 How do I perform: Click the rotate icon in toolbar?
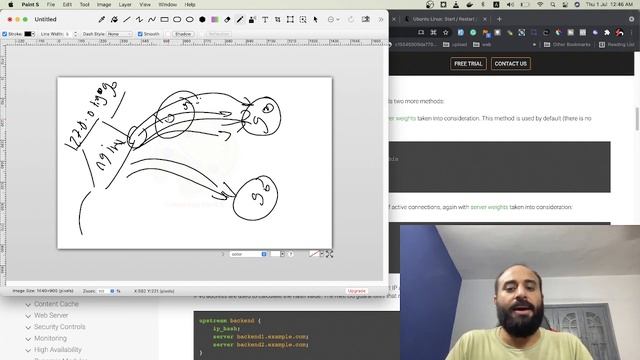351,19
